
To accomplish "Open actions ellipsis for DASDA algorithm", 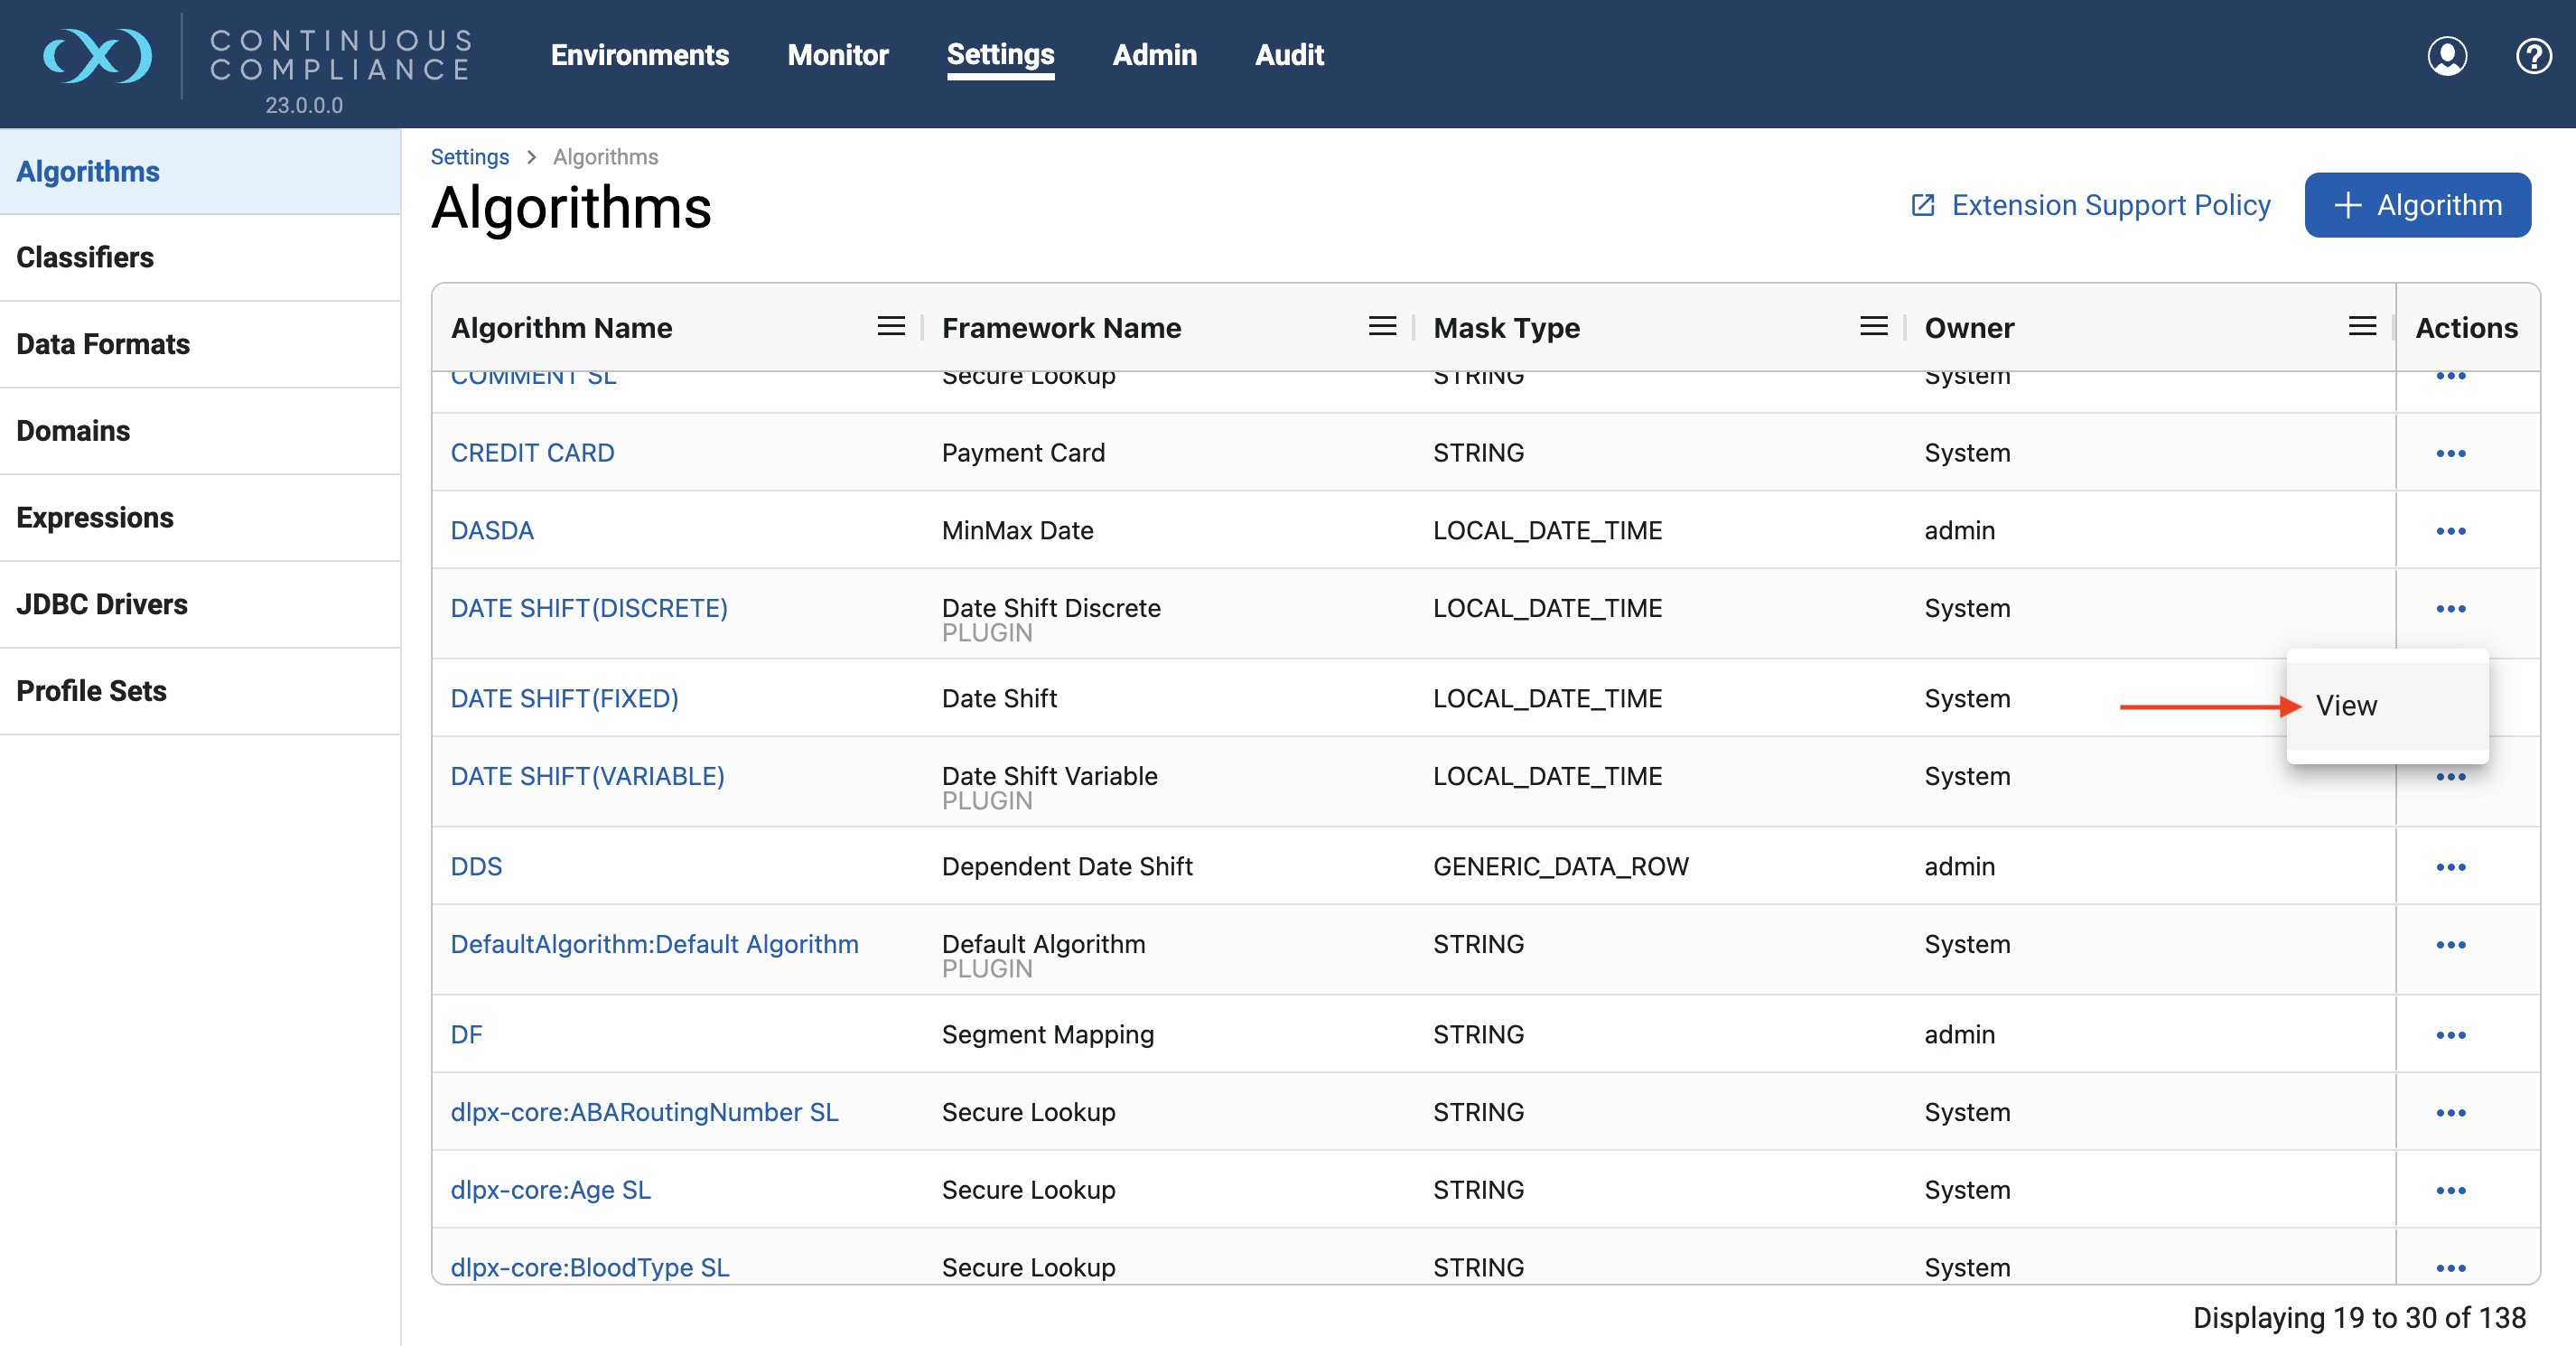I will pos(2450,531).
